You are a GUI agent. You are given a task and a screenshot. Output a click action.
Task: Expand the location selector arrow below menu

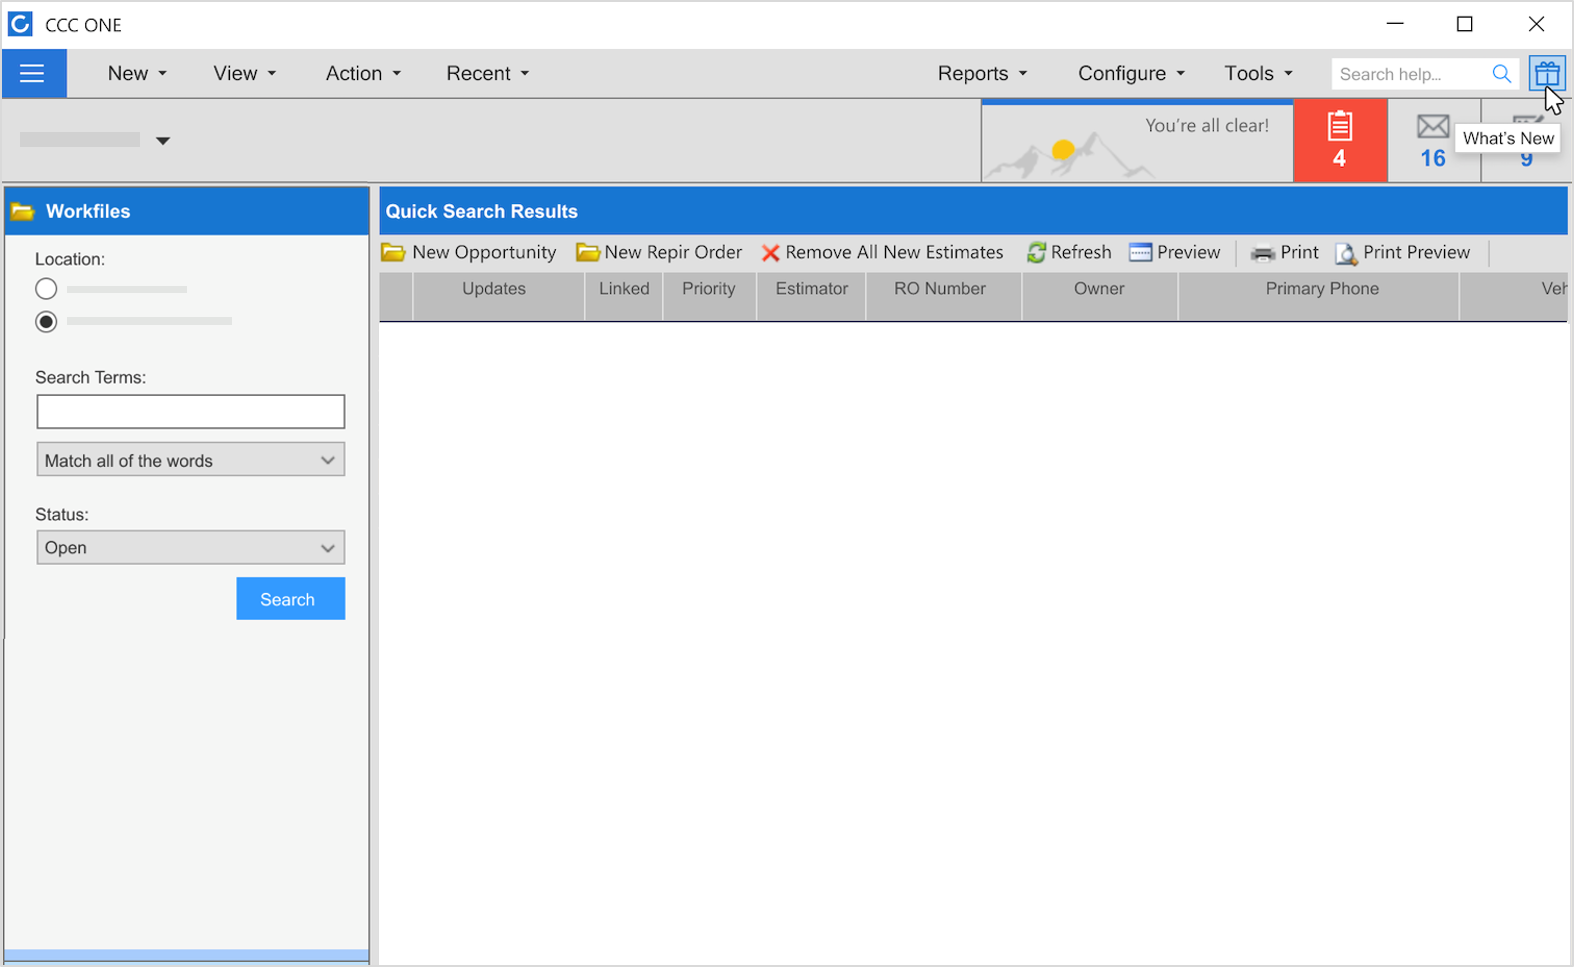pyautogui.click(x=163, y=141)
